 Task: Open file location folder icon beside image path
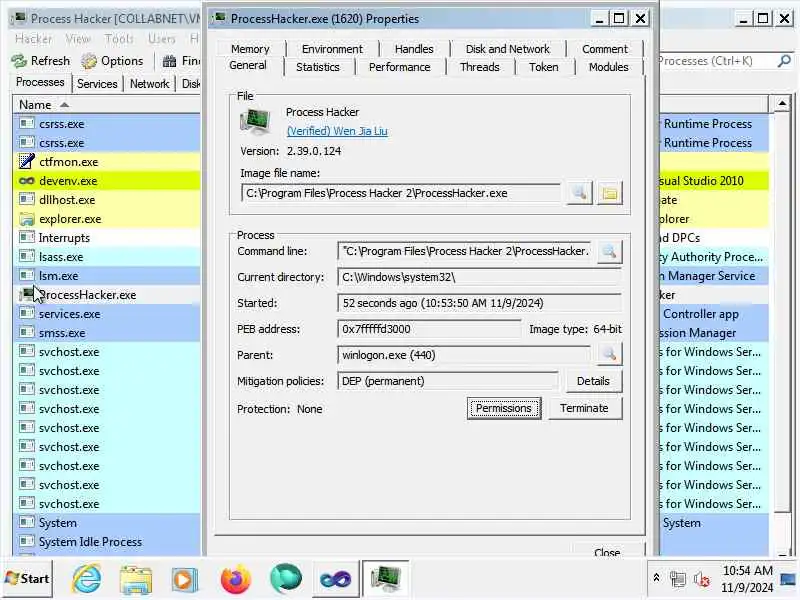[x=610, y=193]
